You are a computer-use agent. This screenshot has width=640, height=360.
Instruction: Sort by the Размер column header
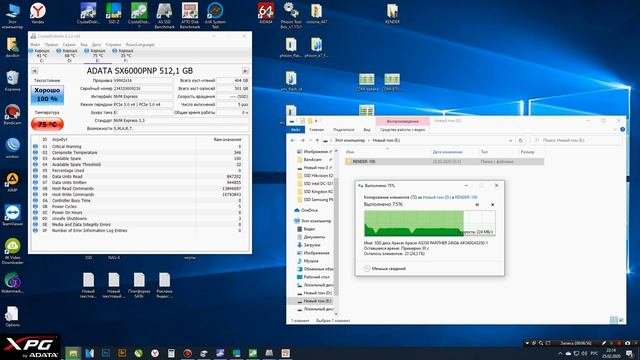click(527, 152)
